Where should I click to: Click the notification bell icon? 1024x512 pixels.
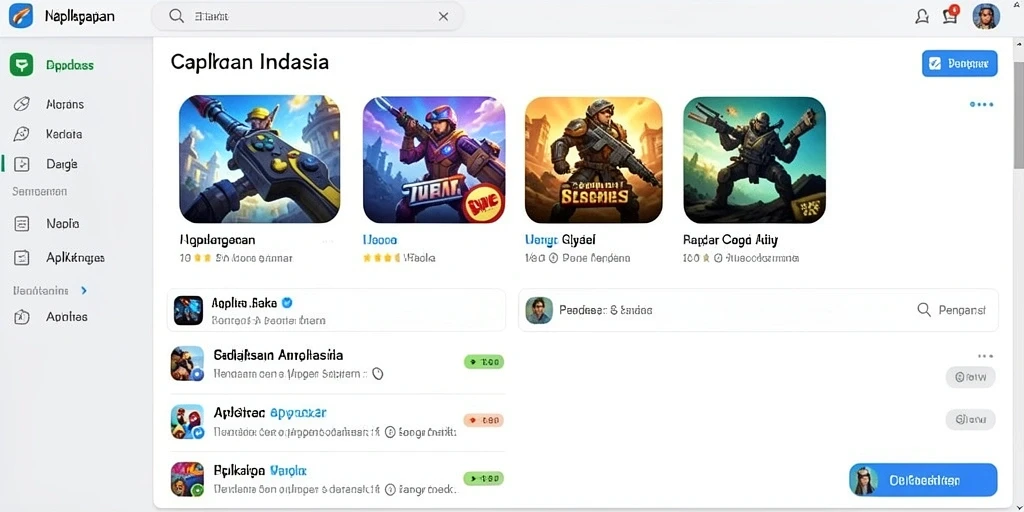(922, 17)
